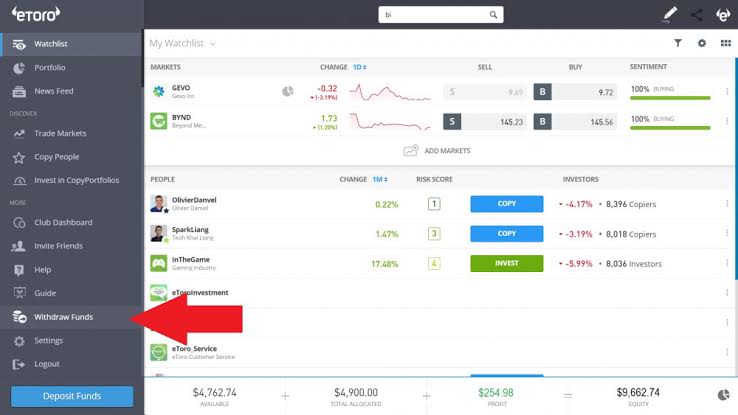Click into the search input field
The width and height of the screenshot is (738, 415).
(433, 15)
